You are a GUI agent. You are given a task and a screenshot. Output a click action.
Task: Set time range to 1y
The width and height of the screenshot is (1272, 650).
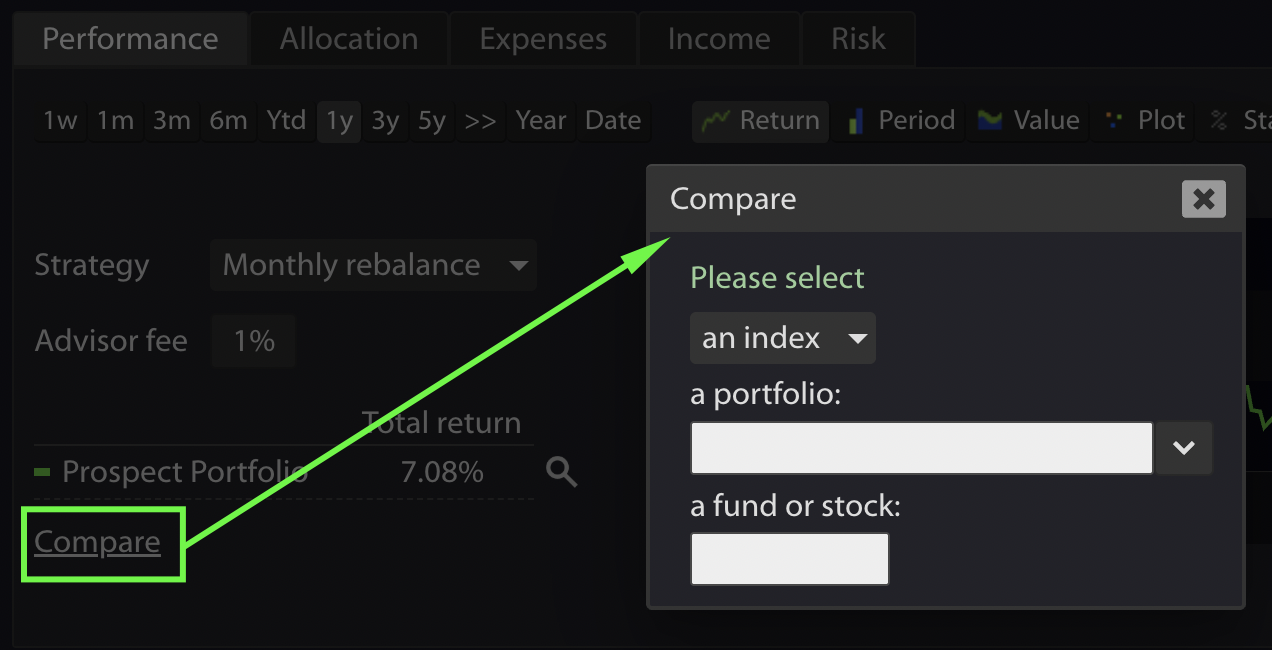tap(339, 121)
